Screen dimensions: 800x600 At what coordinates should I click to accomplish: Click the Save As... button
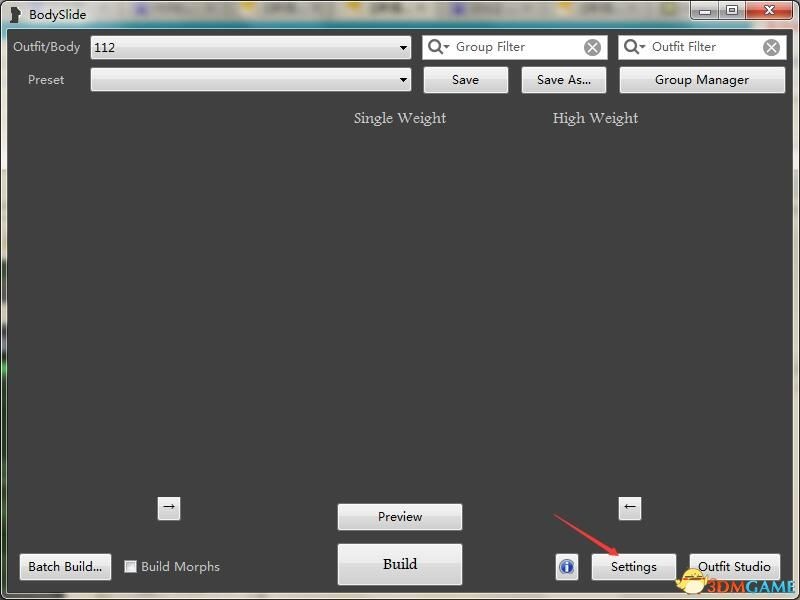[x=564, y=80]
